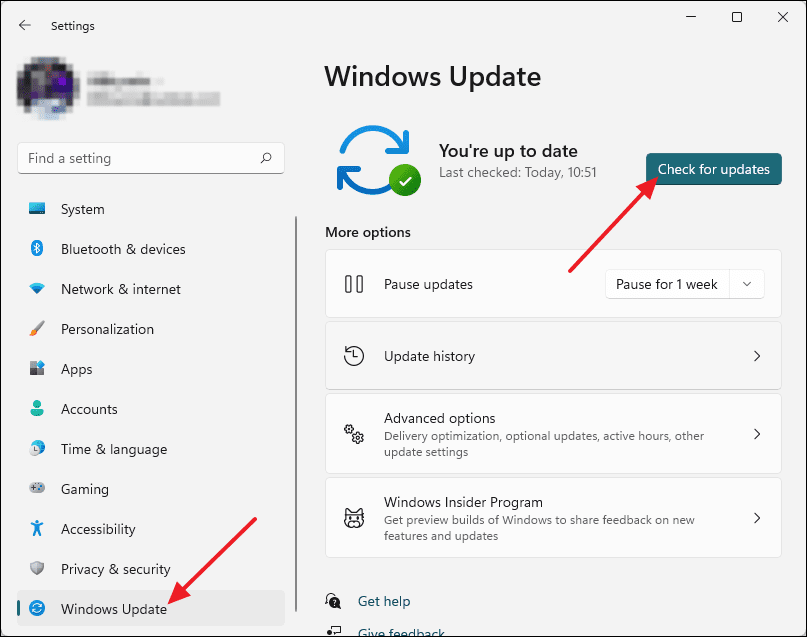Click the Network & internet globe icon
The width and height of the screenshot is (807, 637).
(x=38, y=289)
